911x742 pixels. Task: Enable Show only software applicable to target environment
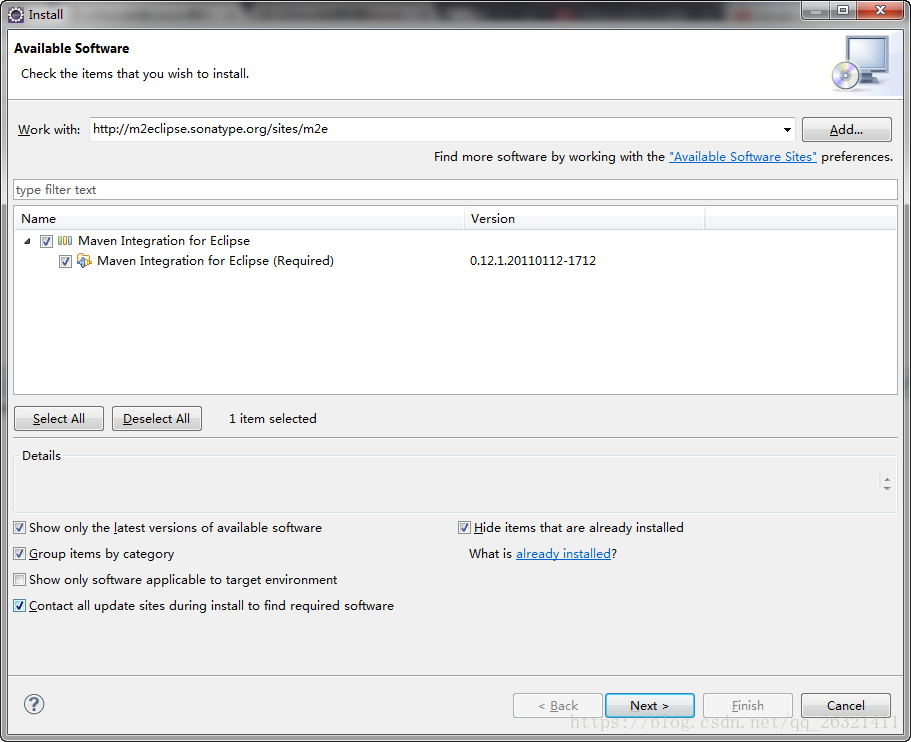pyautogui.click(x=20, y=580)
